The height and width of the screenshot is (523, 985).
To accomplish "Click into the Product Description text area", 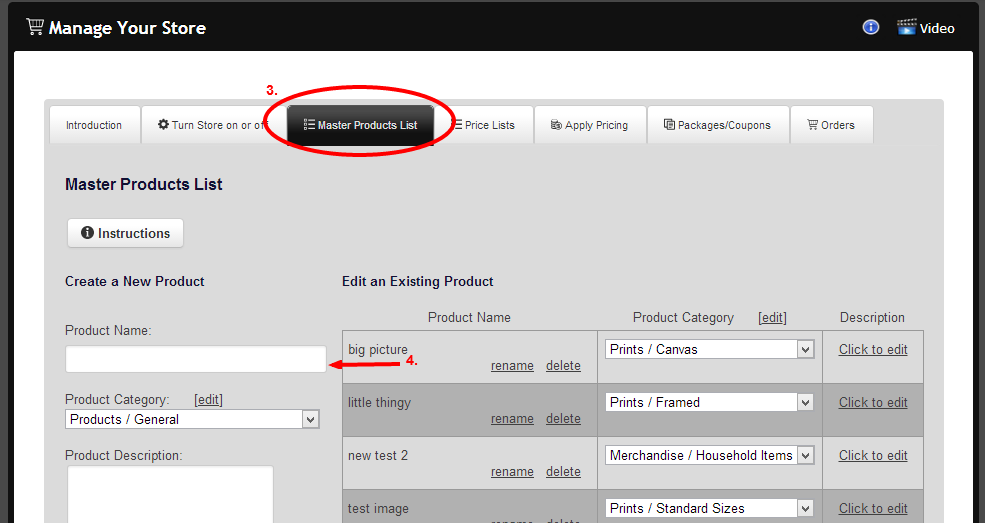I will click(169, 495).
